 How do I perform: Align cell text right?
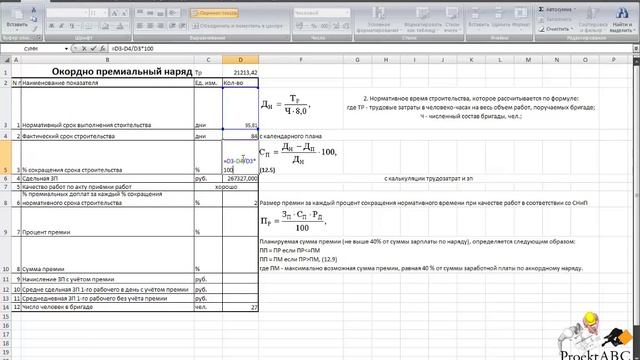(160, 26)
